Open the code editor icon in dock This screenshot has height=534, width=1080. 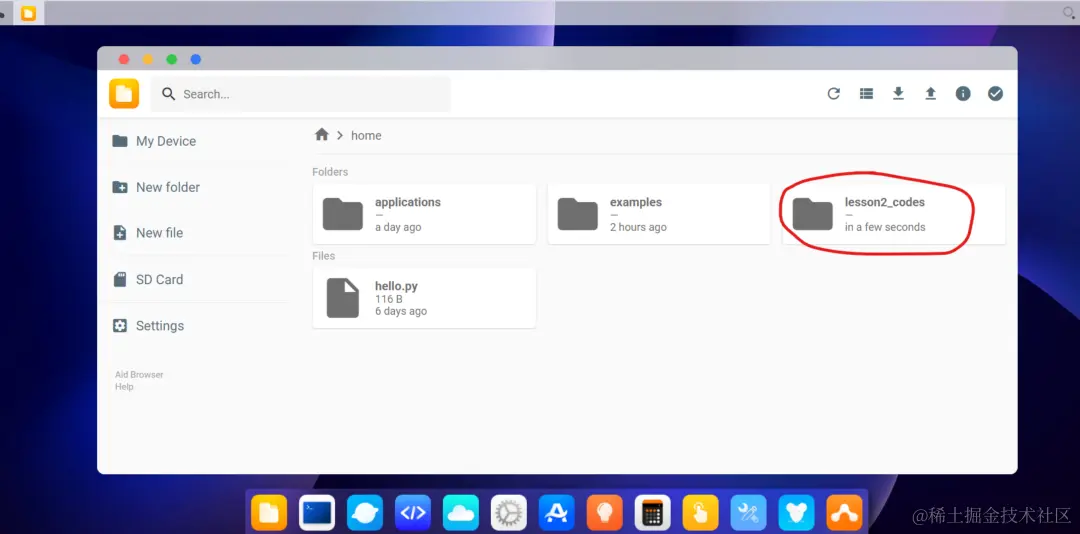413,513
